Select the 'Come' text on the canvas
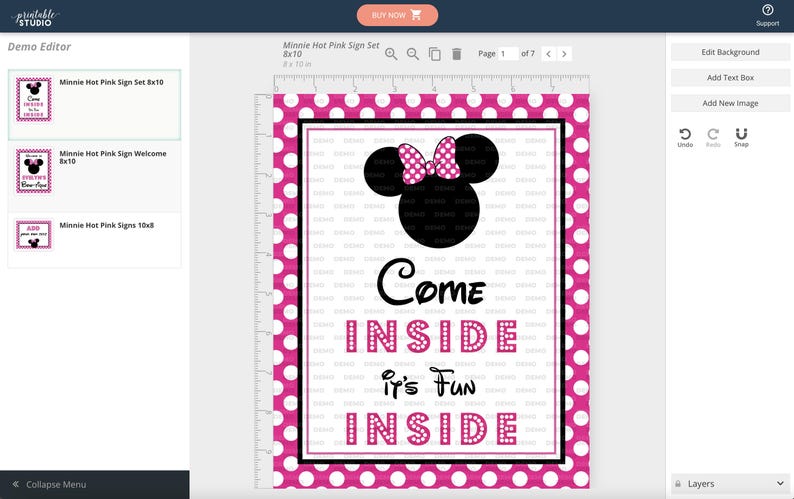This screenshot has height=499, width=794. 431,282
